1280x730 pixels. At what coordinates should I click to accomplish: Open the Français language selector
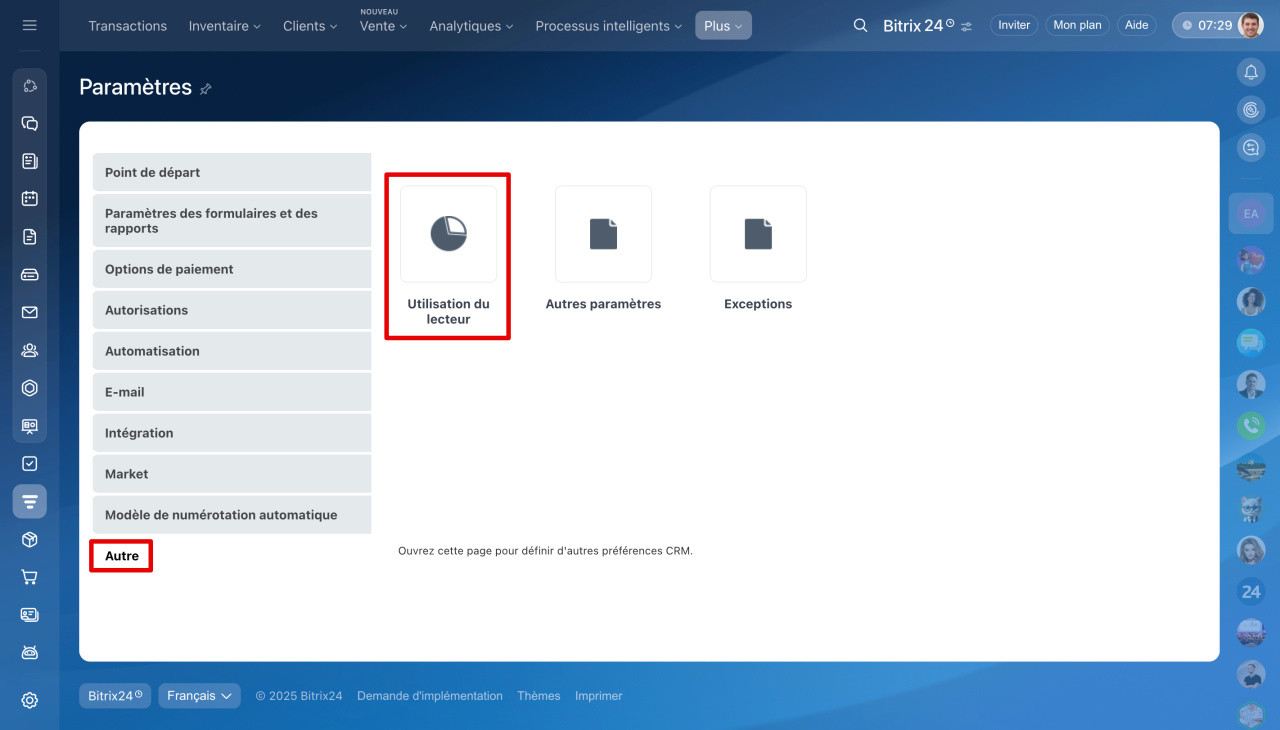(x=199, y=696)
